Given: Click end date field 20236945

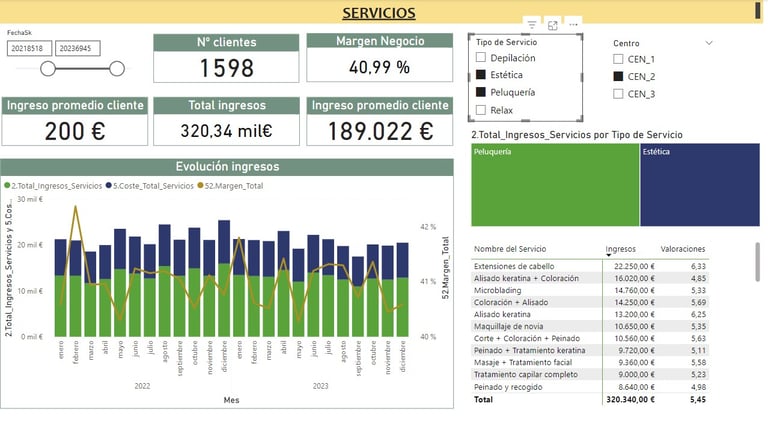Looking at the screenshot, I should [77, 48].
